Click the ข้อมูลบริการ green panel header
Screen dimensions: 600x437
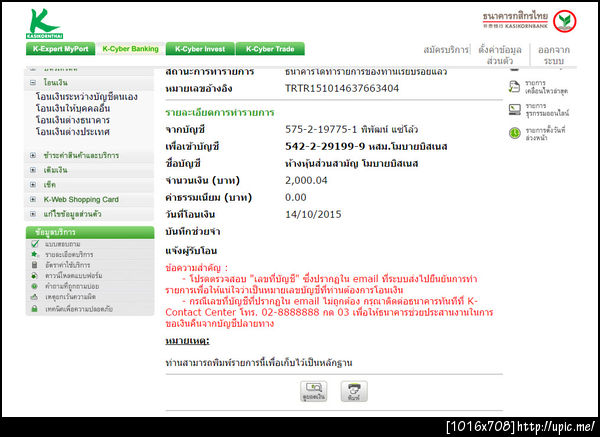tap(90, 232)
